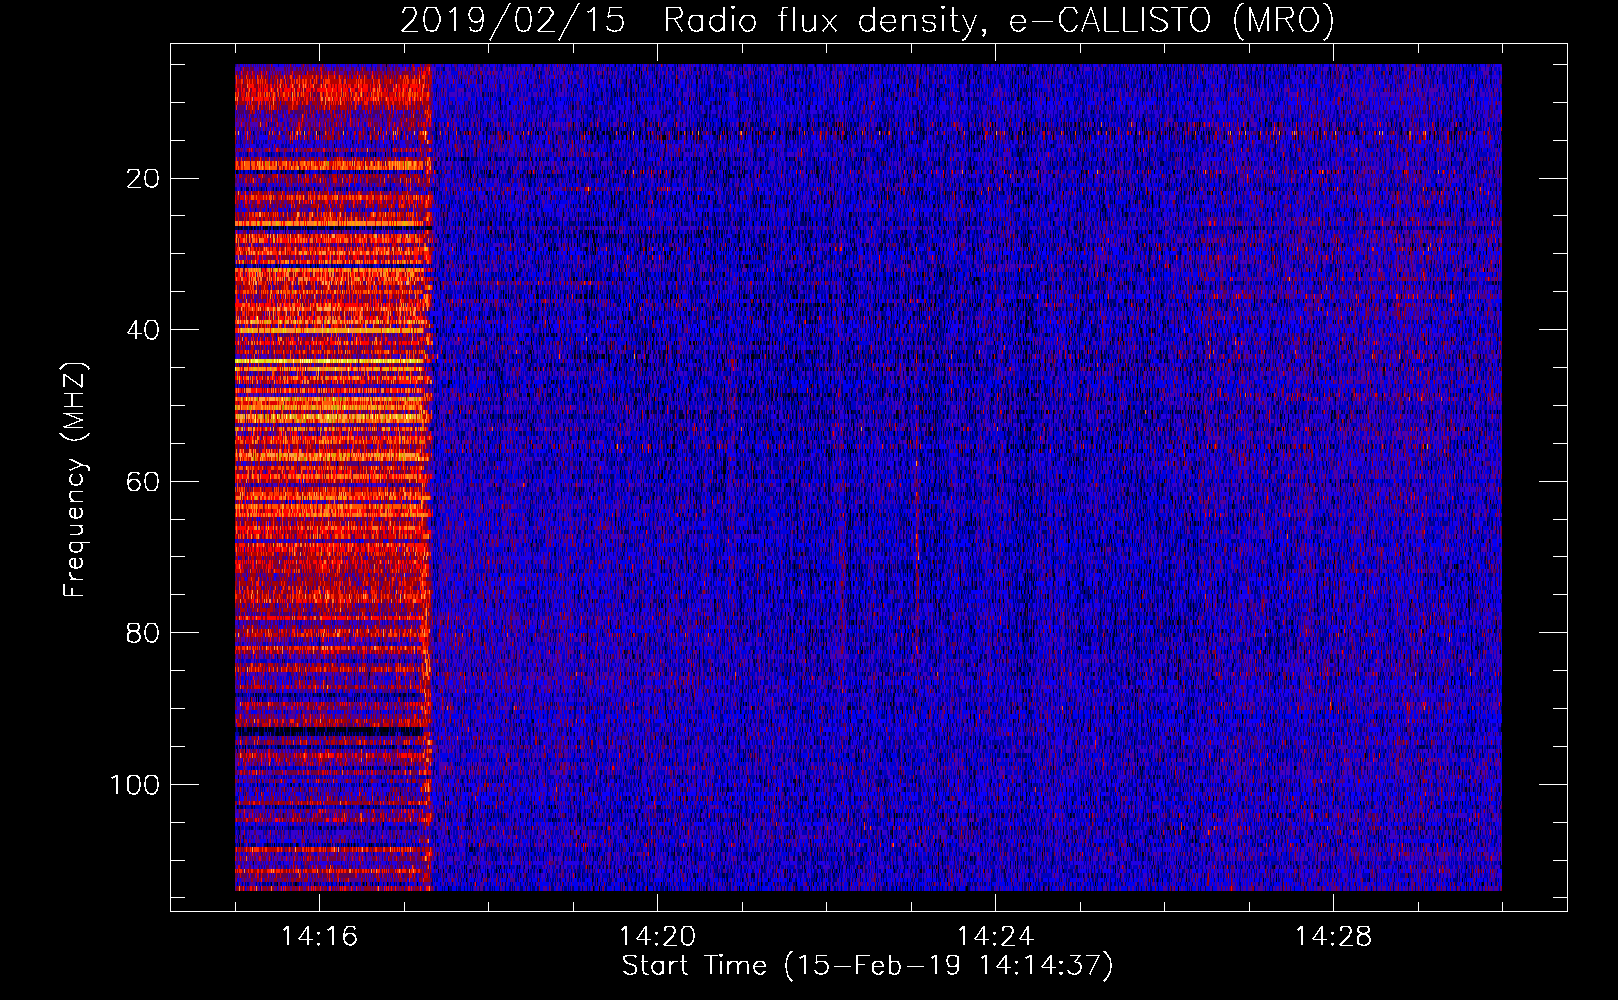Click the bright red burst region in spectrogram
Screen dimensions: 1618x1000
point(333,477)
